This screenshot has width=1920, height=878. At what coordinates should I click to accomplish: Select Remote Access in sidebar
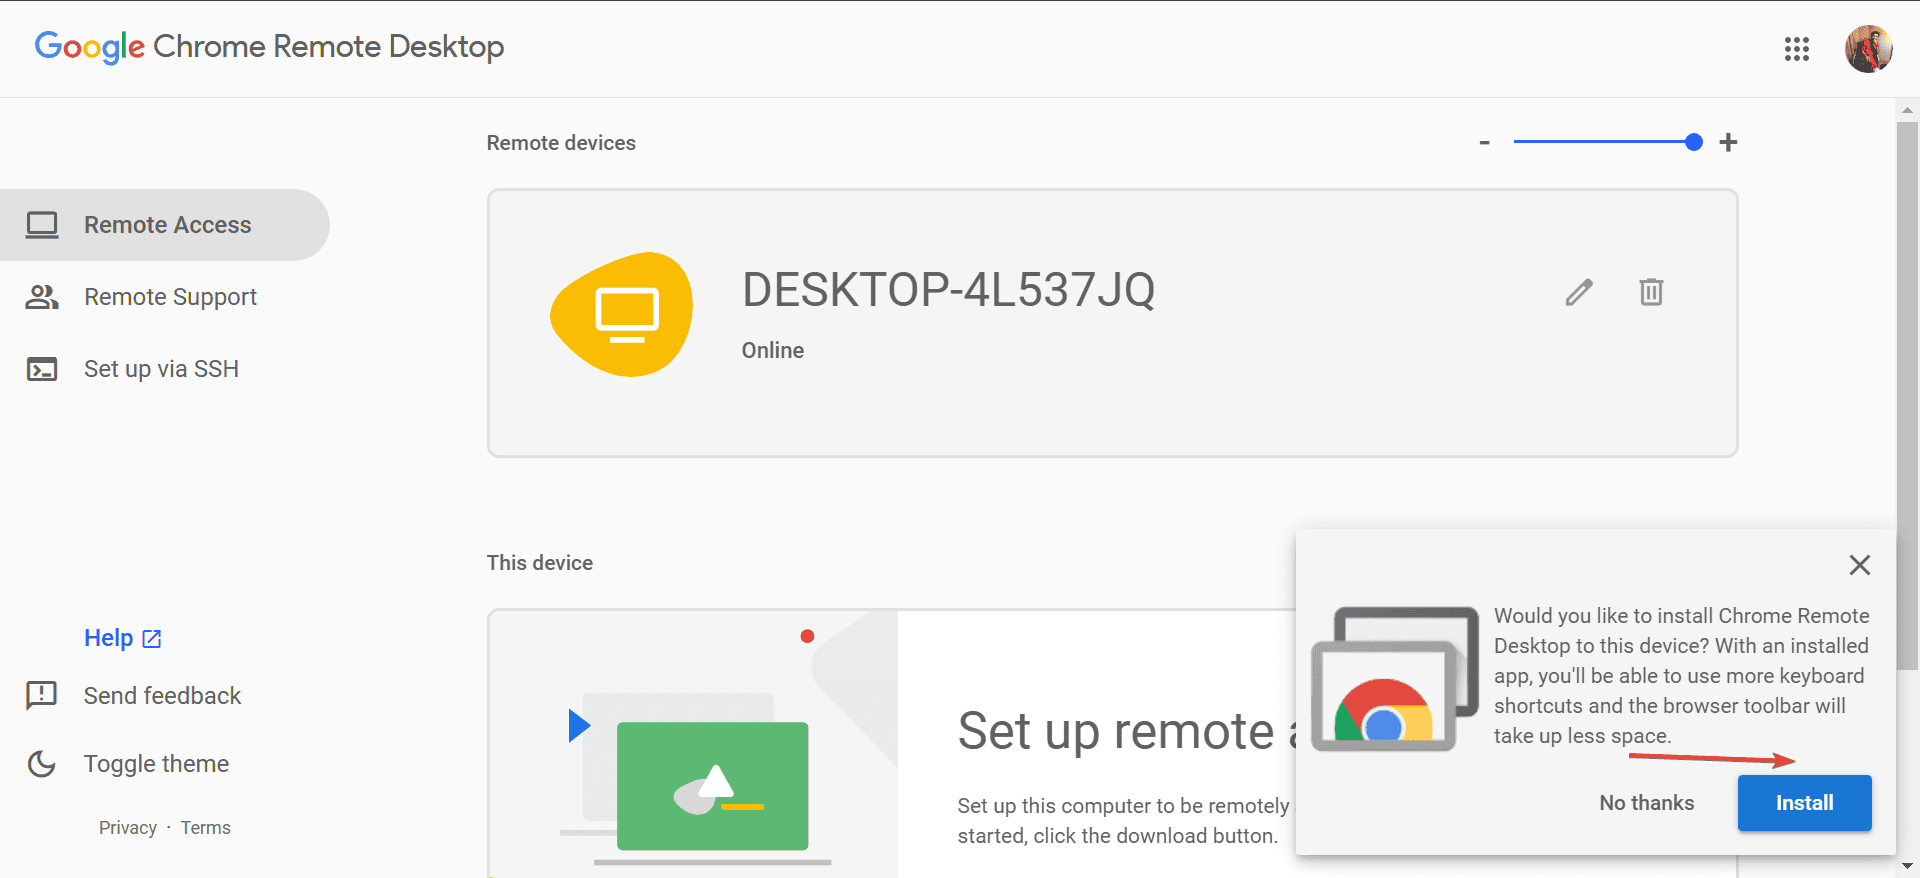(x=165, y=225)
